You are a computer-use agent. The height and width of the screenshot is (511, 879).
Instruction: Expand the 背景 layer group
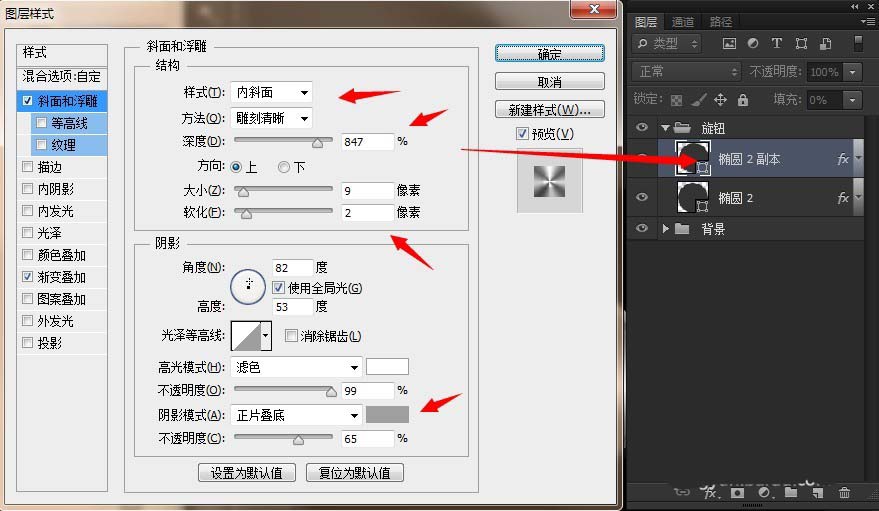point(666,229)
